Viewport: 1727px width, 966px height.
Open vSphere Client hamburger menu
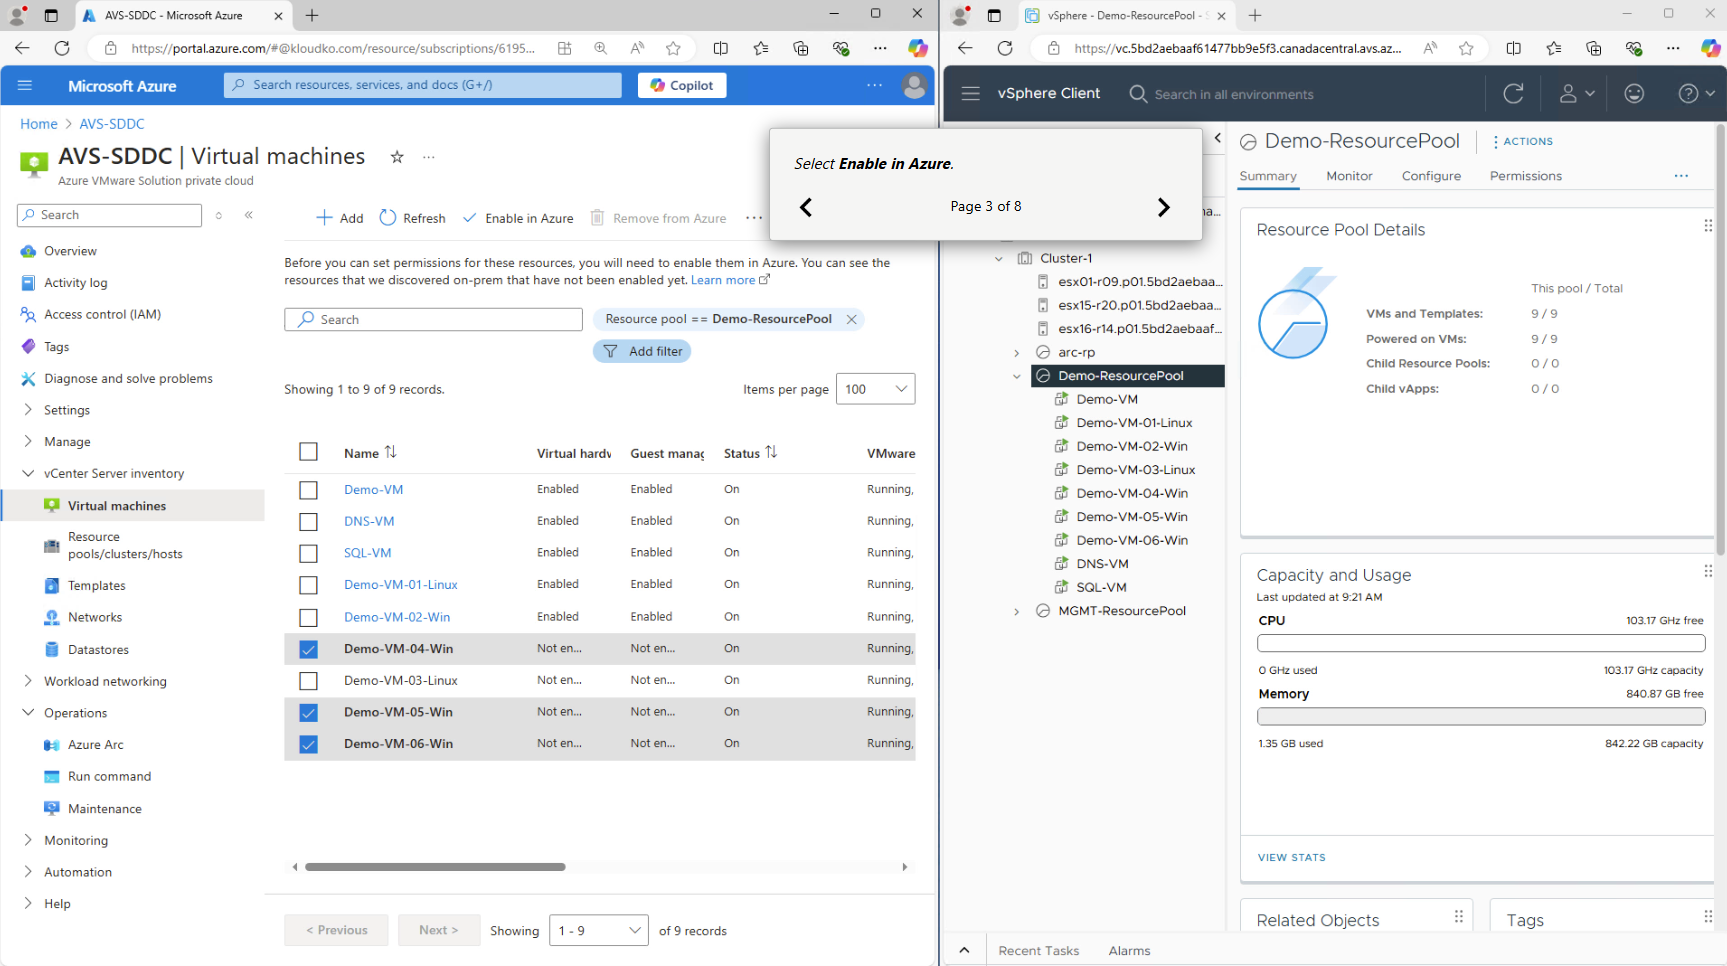pyautogui.click(x=970, y=93)
